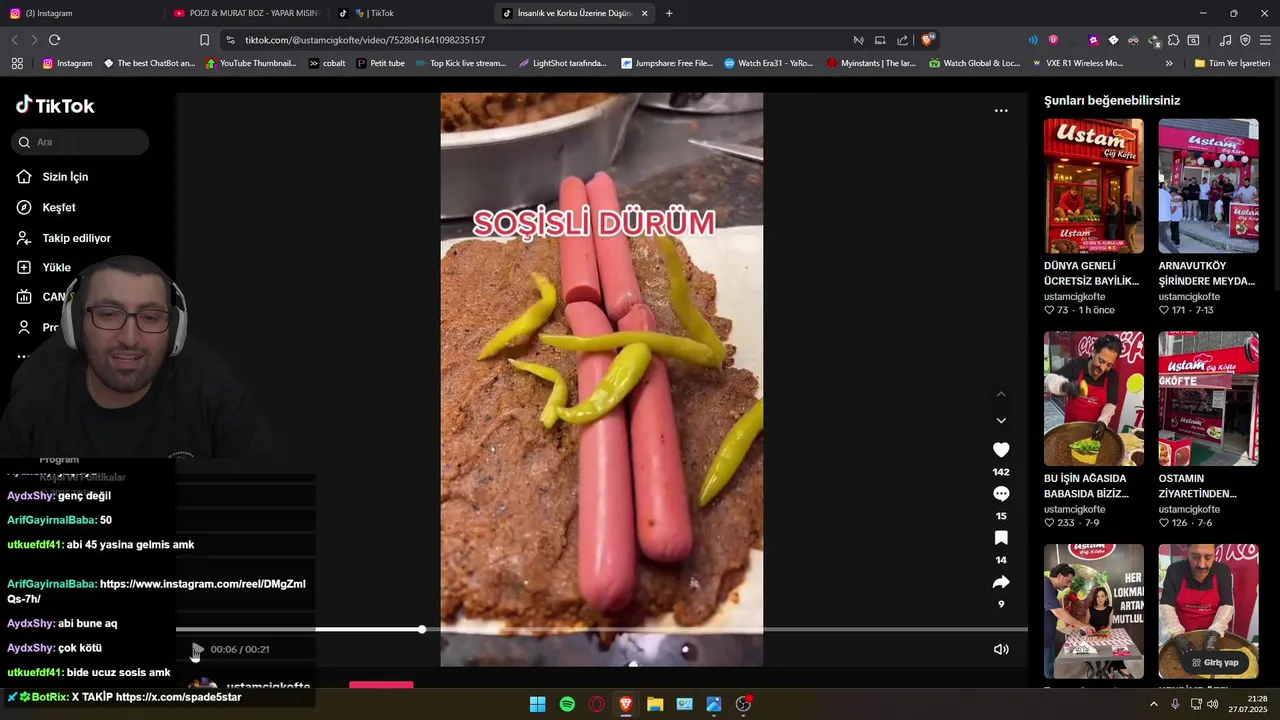Viewport: 1280px width, 720px height.
Task: Open the Watch Era31 bookmark
Action: [769, 63]
